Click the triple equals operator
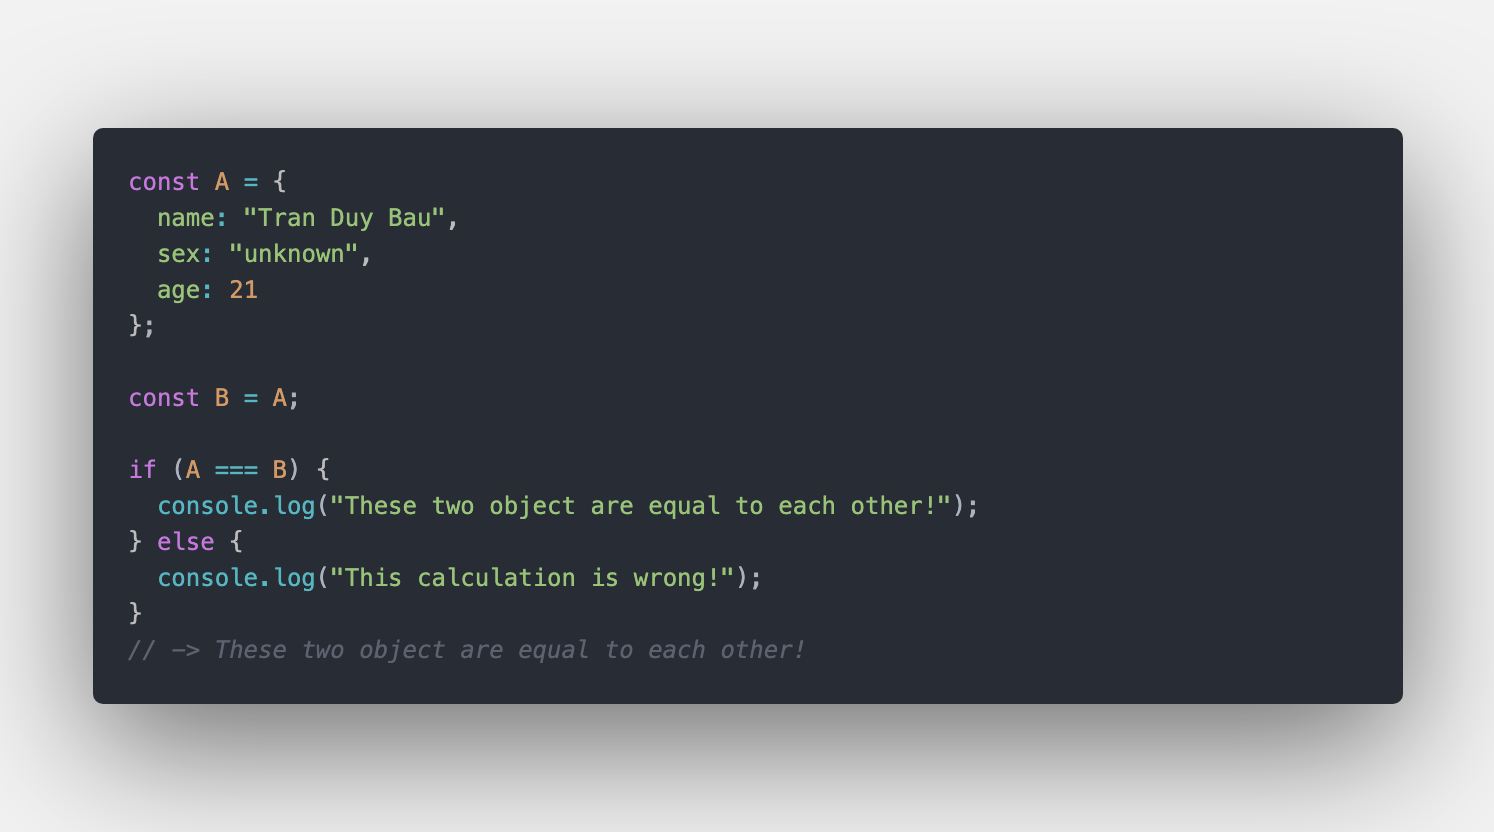Screen dimensions: 1494x832 [x=236, y=470]
